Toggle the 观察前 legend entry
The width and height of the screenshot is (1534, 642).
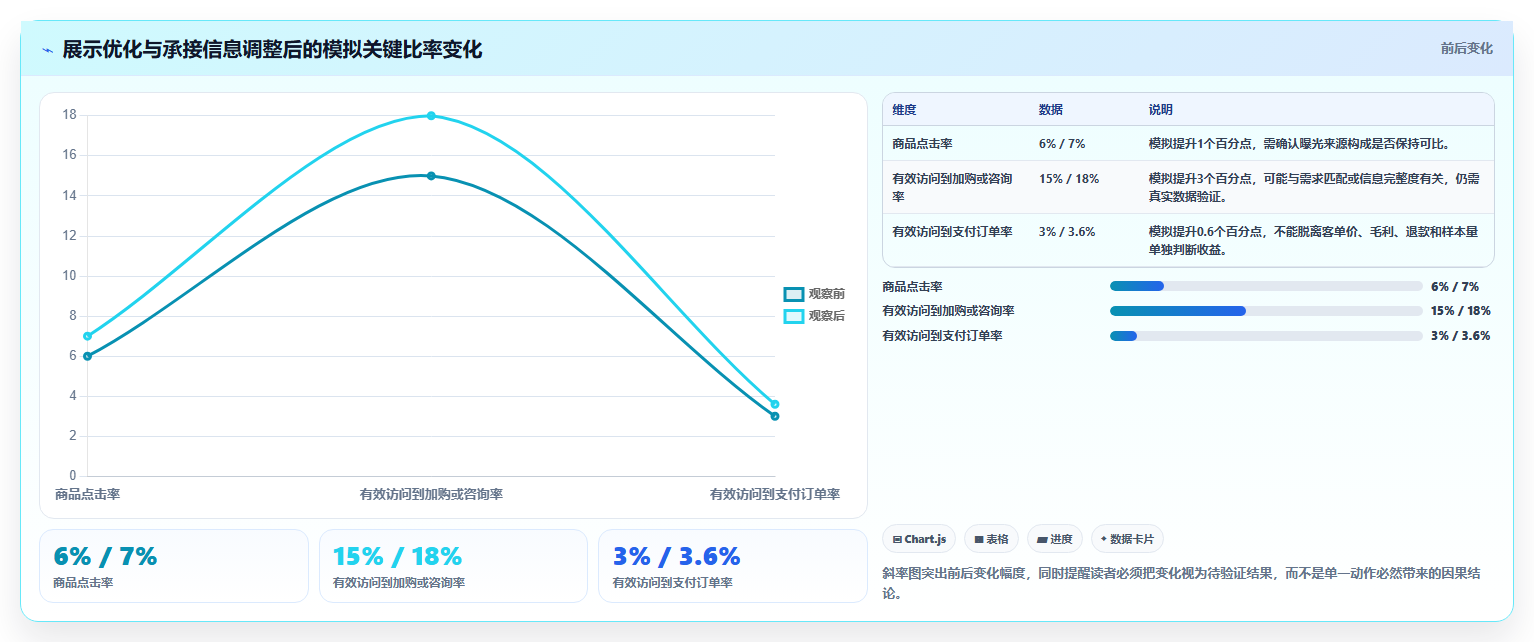pyautogui.click(x=815, y=294)
